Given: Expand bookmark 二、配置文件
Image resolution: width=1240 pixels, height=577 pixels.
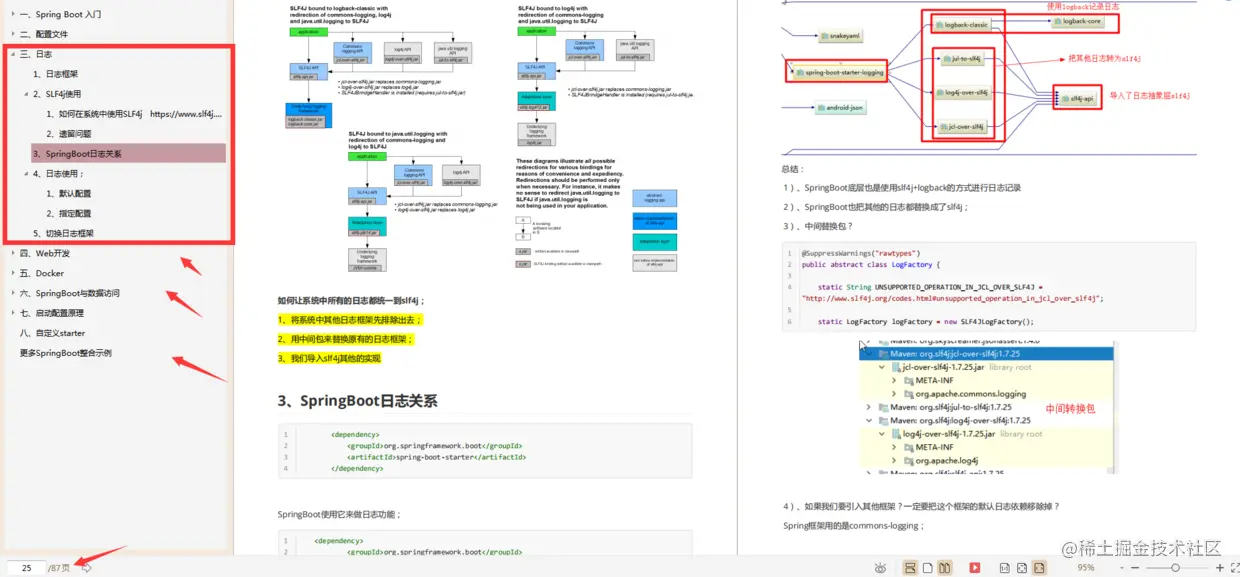Looking at the screenshot, I should tap(11, 34).
